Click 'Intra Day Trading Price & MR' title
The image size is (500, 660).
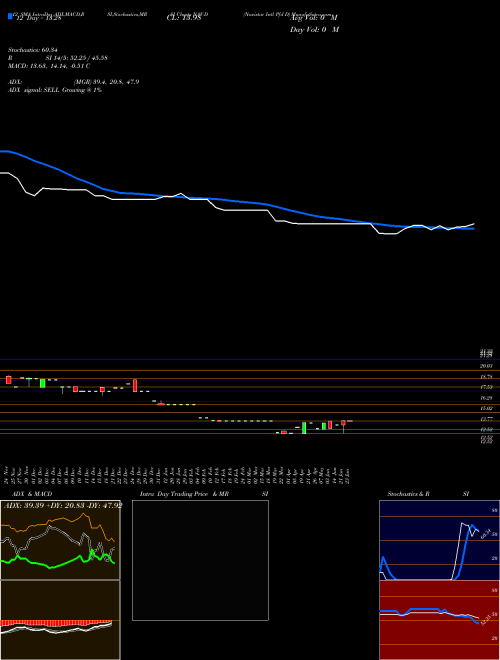coord(185,494)
